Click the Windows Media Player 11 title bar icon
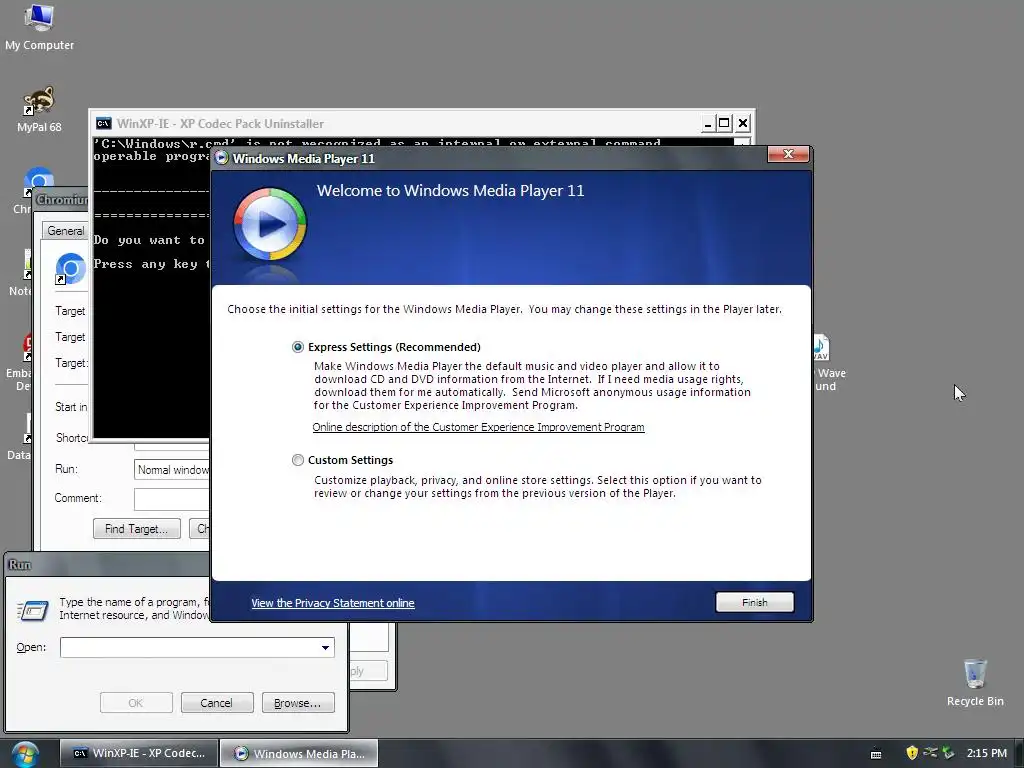 222,158
